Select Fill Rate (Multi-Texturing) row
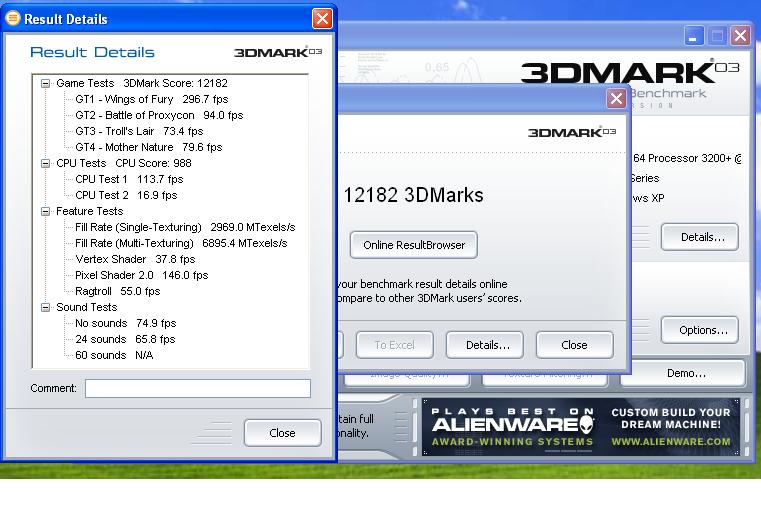 pos(181,244)
